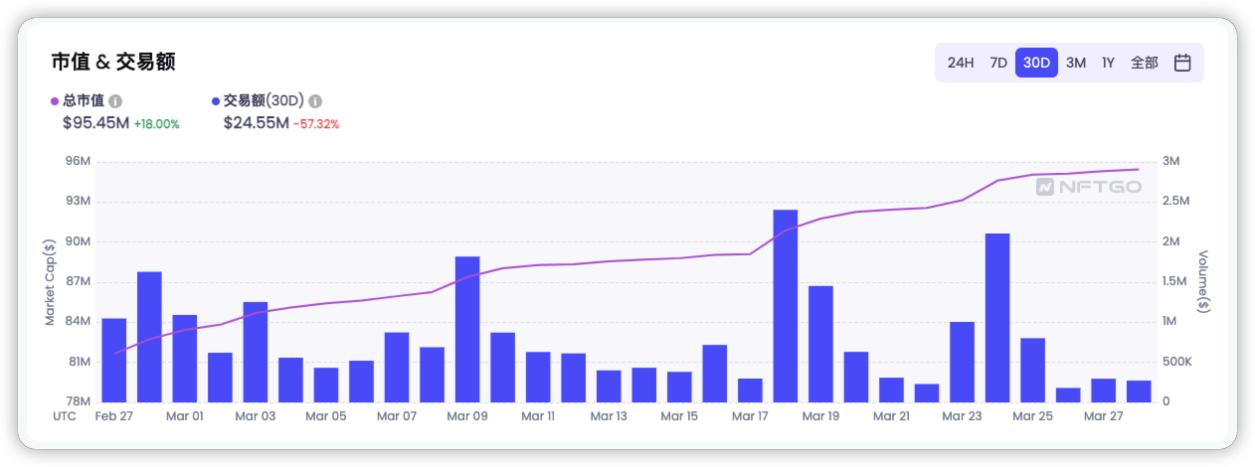Show the 全部 full history range

point(1144,62)
